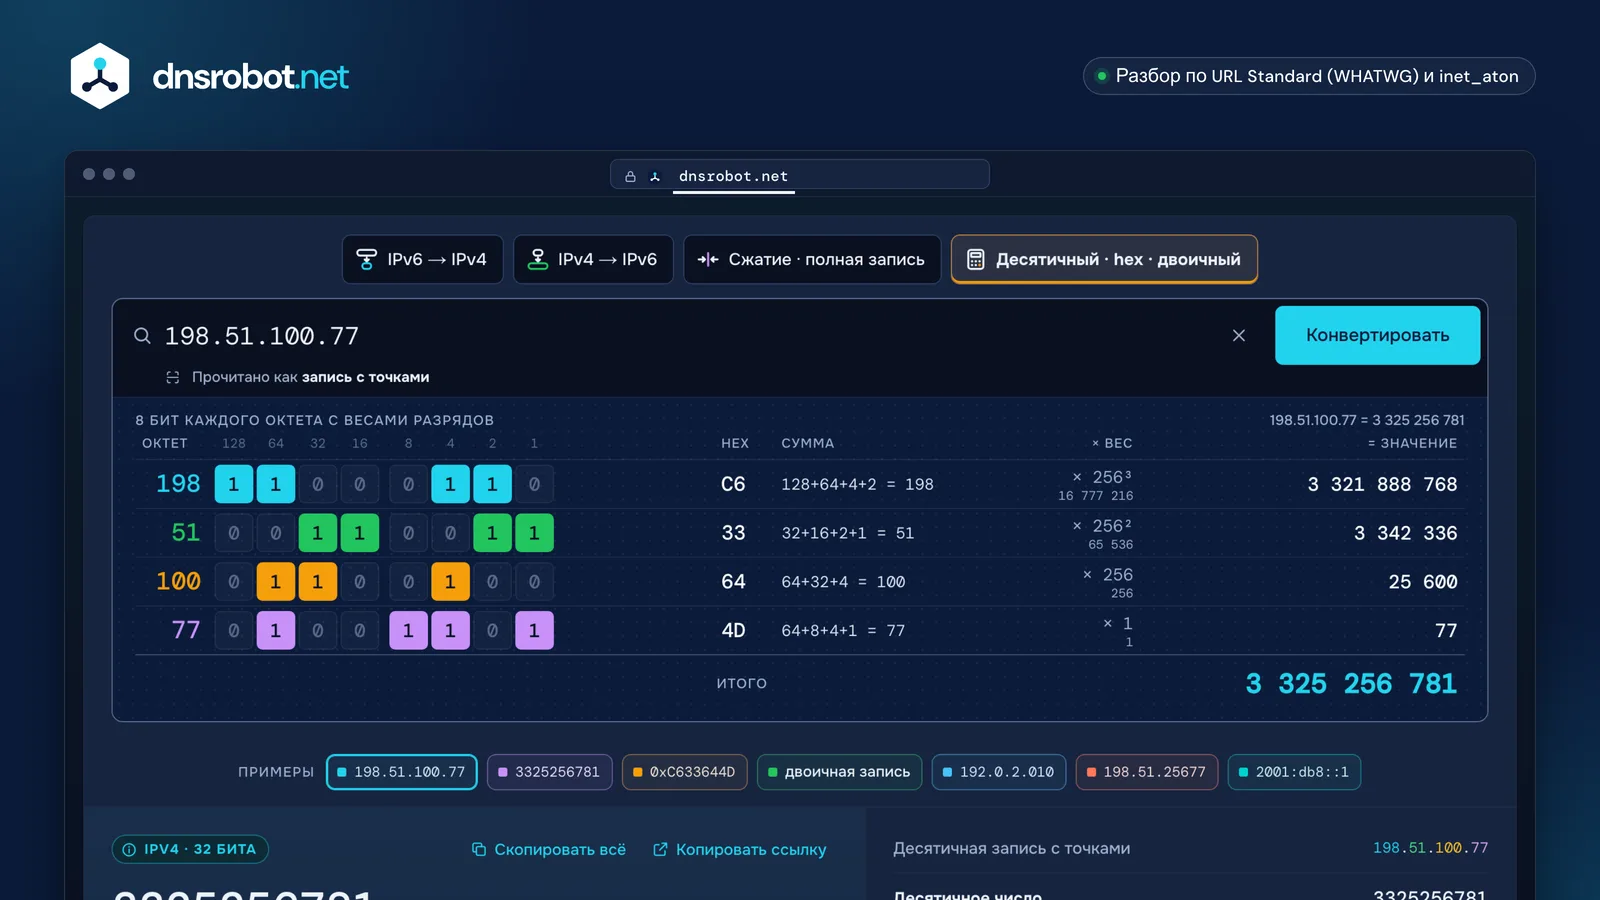Click the info icon in IPV4 · 32 БИТА badge

129,850
